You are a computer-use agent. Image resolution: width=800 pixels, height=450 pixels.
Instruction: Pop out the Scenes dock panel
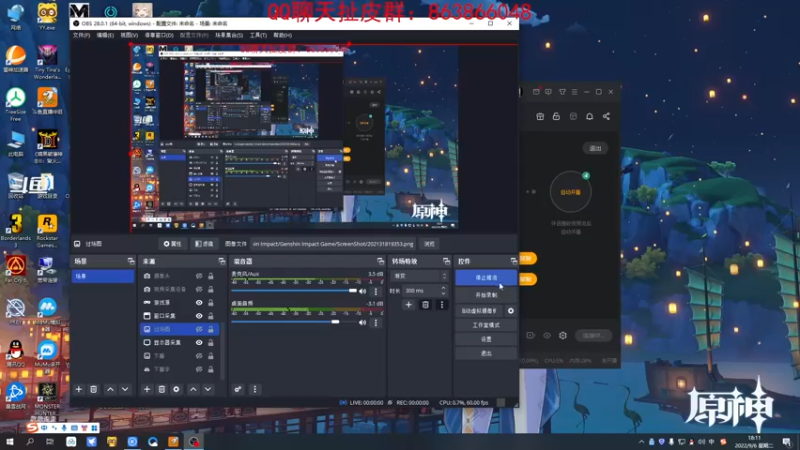click(x=131, y=261)
